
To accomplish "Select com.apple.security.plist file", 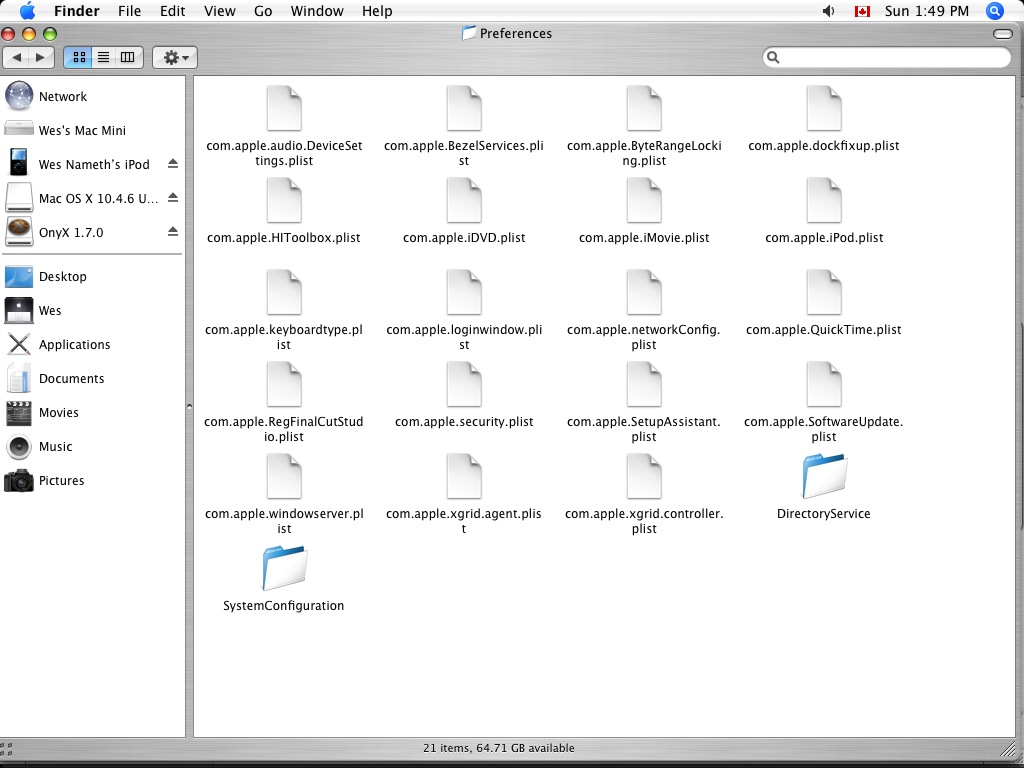I will click(464, 385).
